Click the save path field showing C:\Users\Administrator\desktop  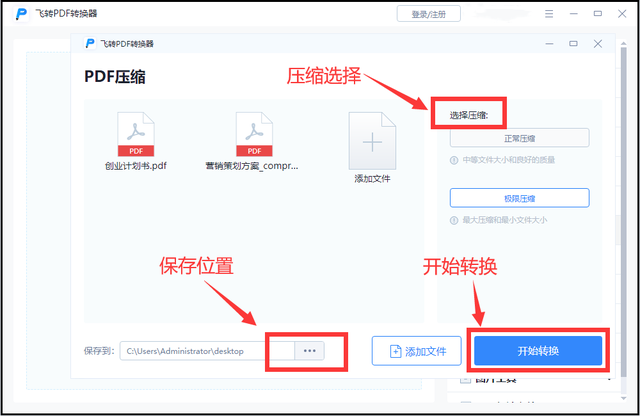tap(207, 351)
